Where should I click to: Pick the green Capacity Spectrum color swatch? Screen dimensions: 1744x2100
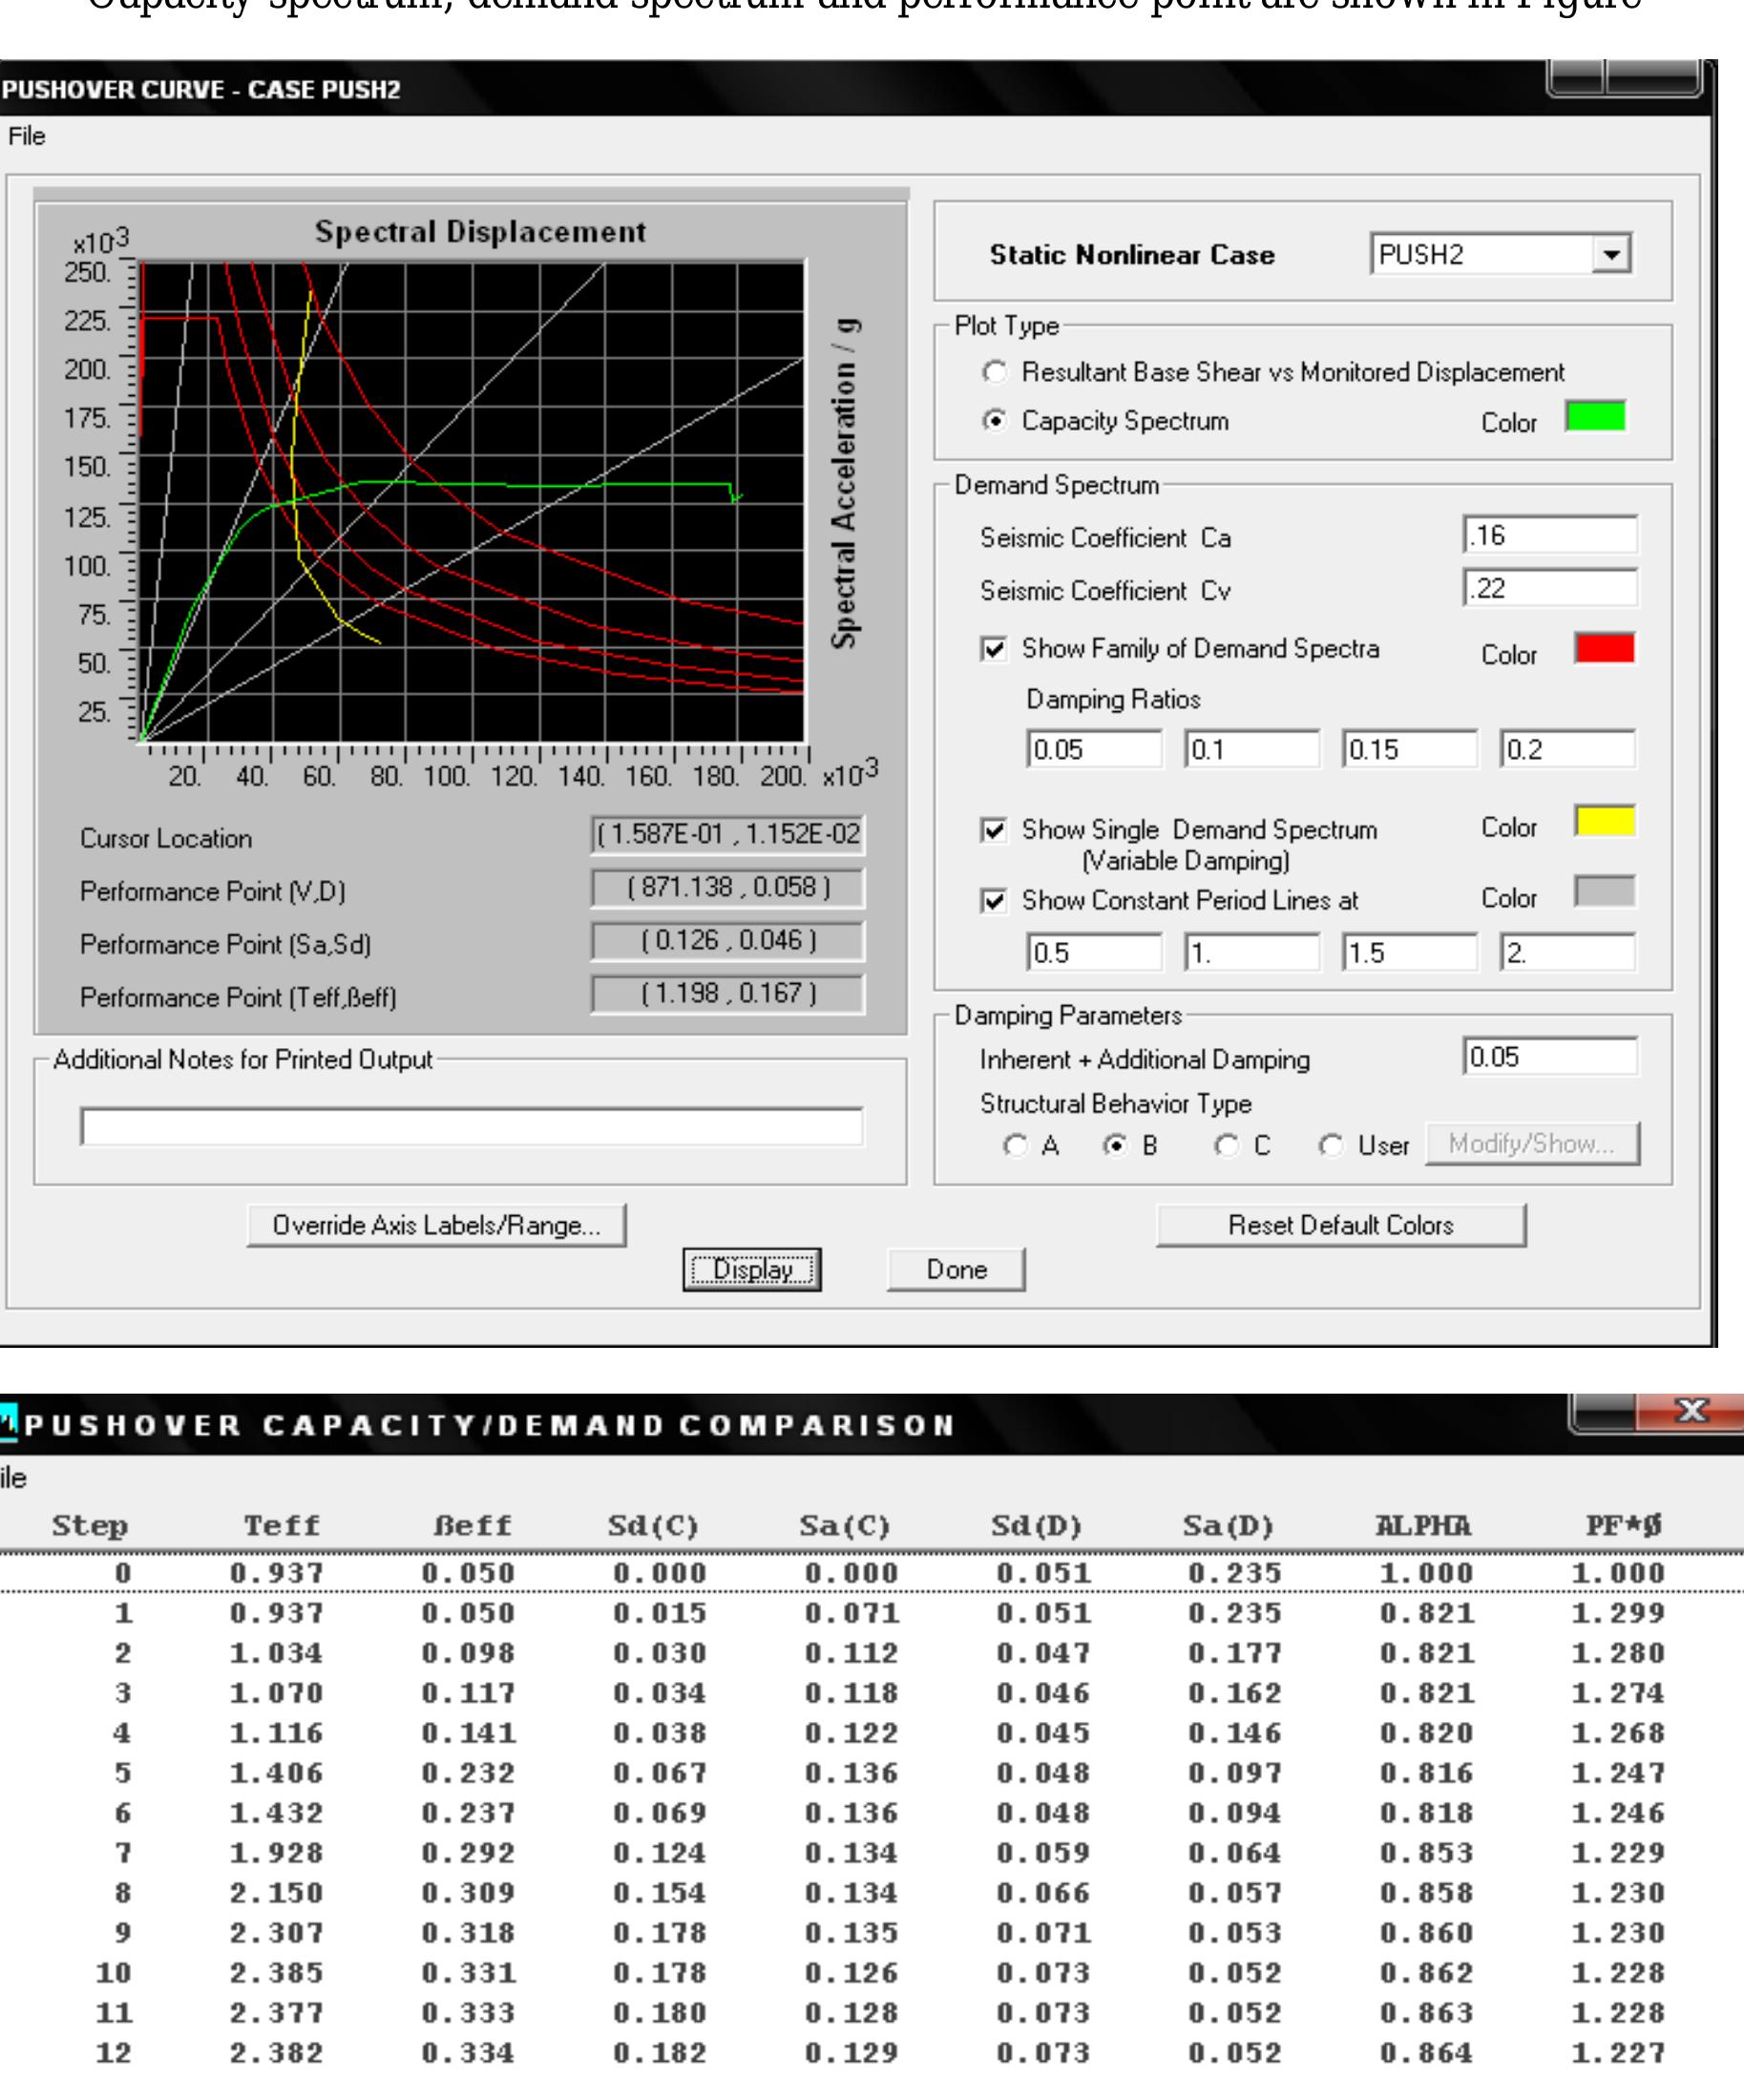point(1595,416)
